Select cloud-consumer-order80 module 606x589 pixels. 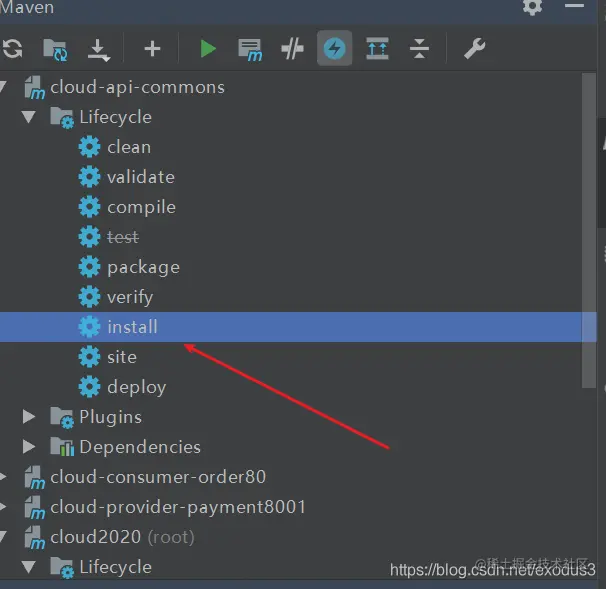[x=158, y=477]
